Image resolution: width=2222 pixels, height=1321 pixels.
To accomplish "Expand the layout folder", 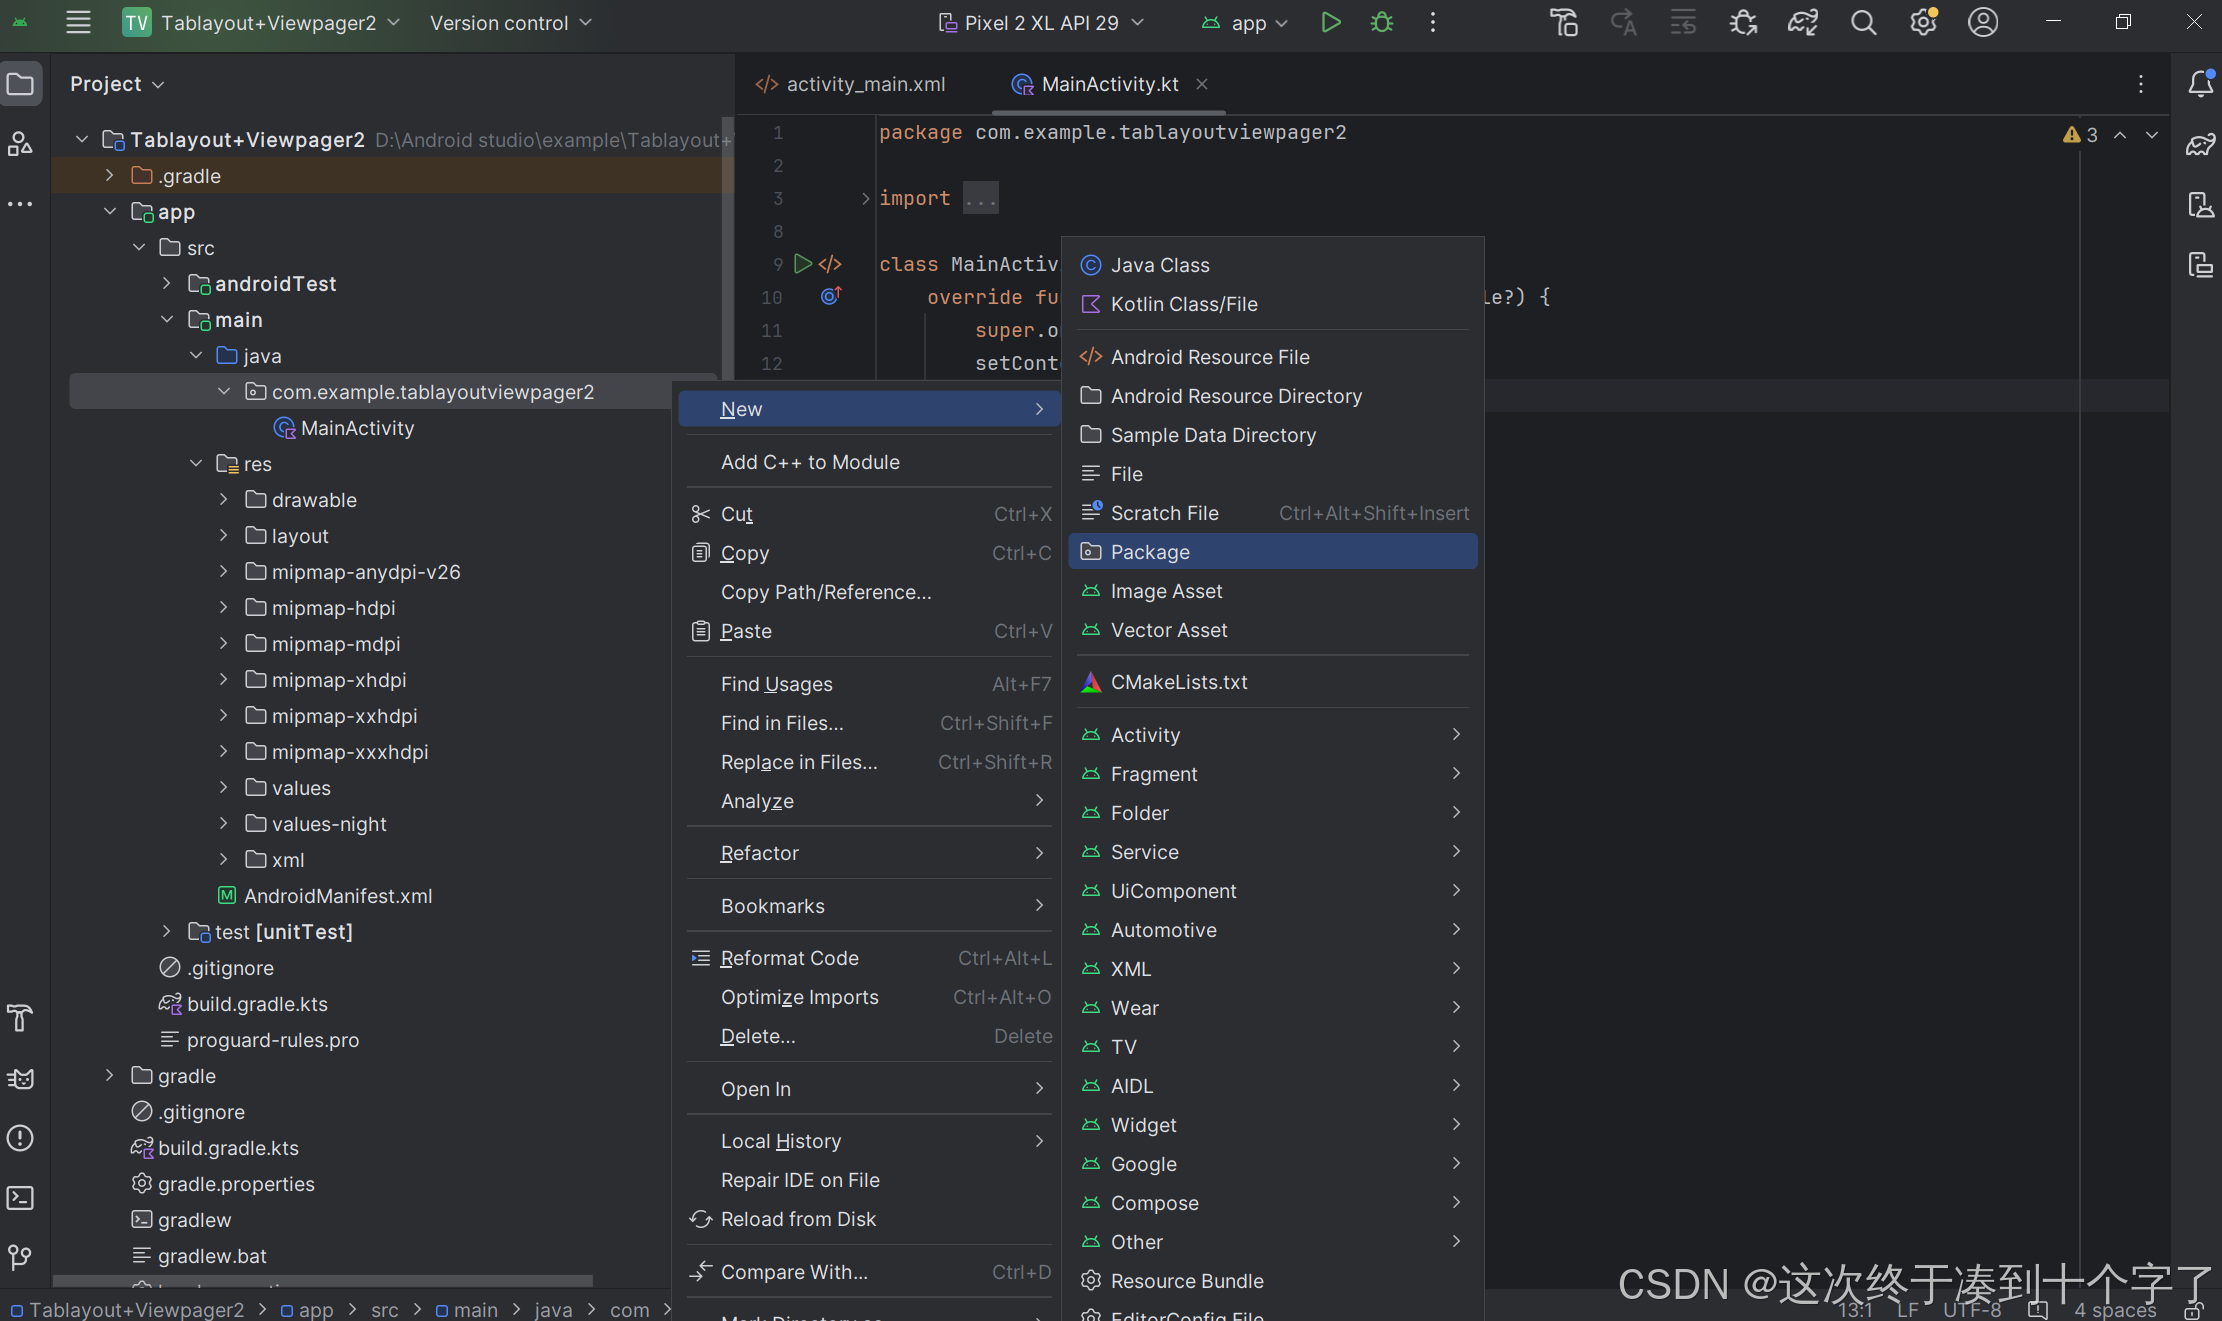I will pos(224,536).
